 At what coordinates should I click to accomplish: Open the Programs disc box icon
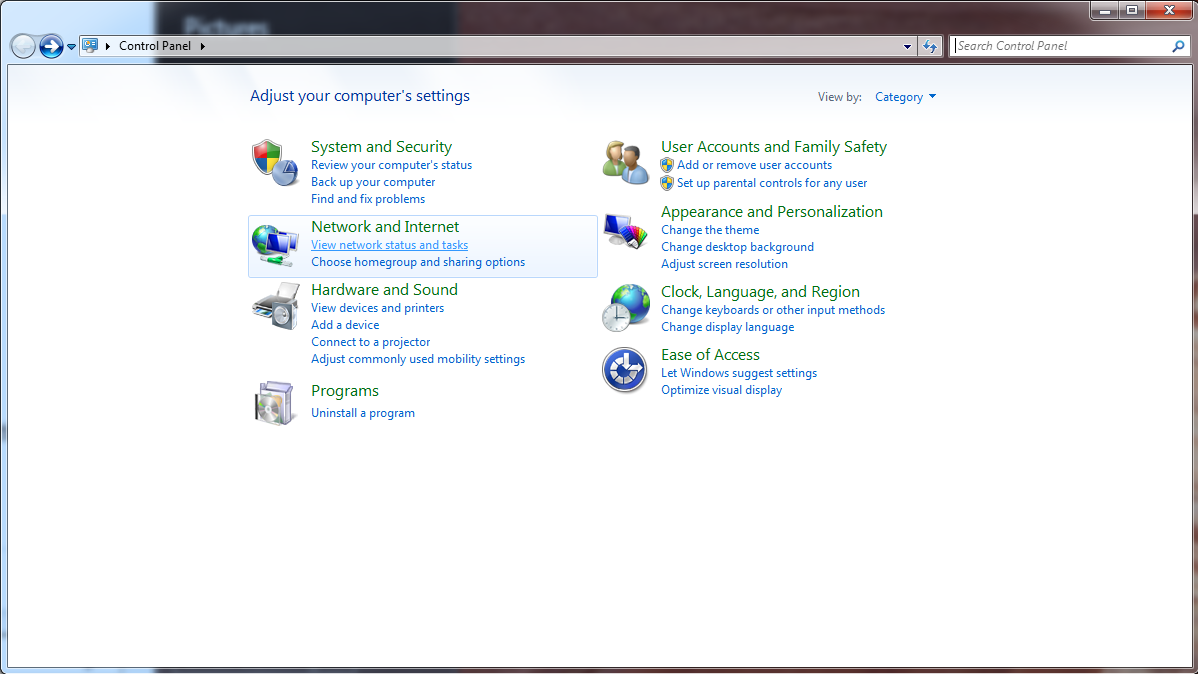coord(274,403)
